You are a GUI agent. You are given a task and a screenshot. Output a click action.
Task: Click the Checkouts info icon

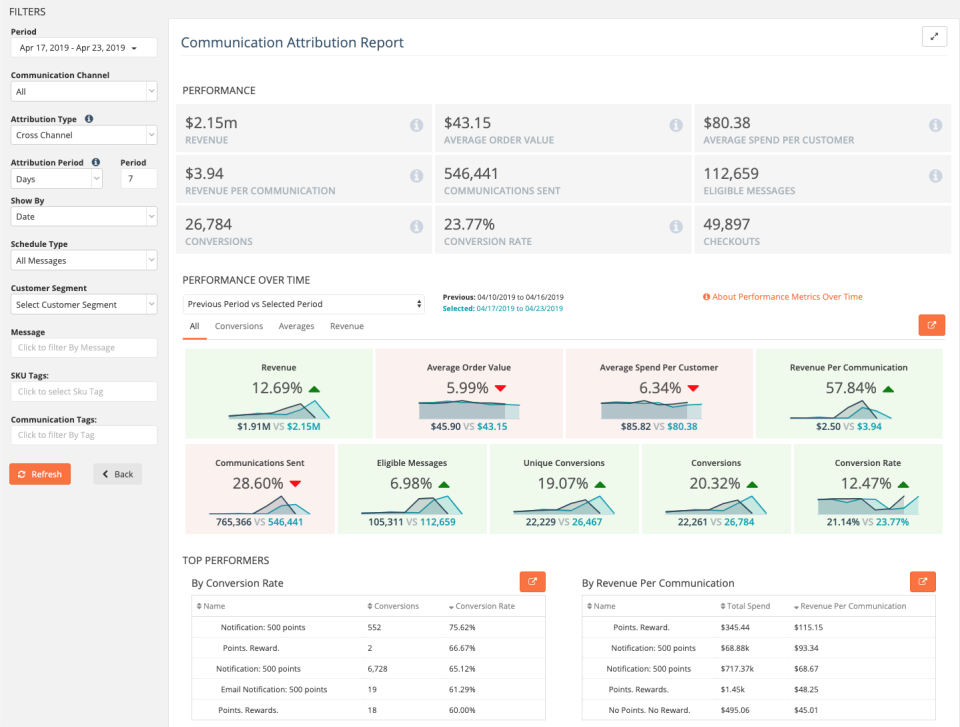point(935,226)
